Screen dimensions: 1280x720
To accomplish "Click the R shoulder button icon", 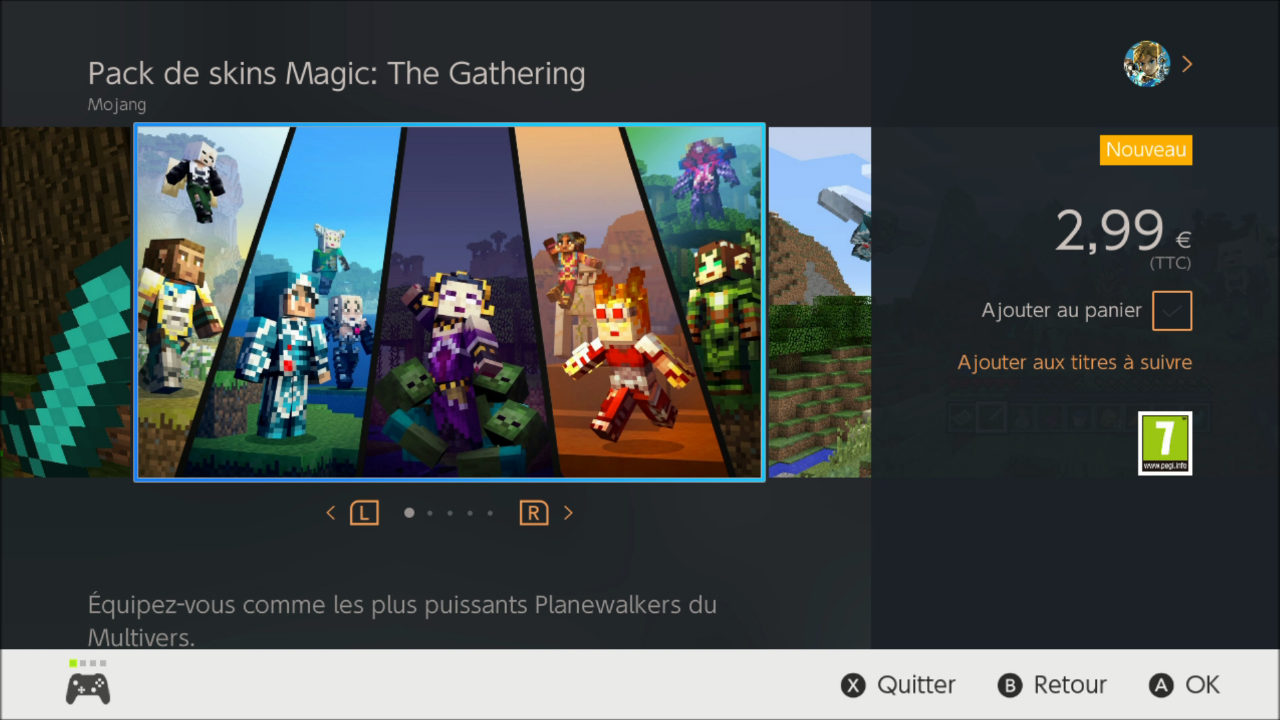I will click(534, 513).
